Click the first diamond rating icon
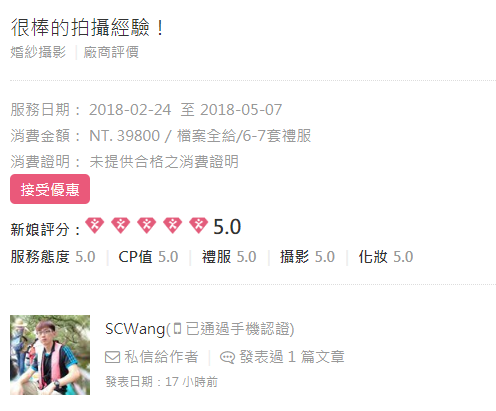 [x=95, y=225]
